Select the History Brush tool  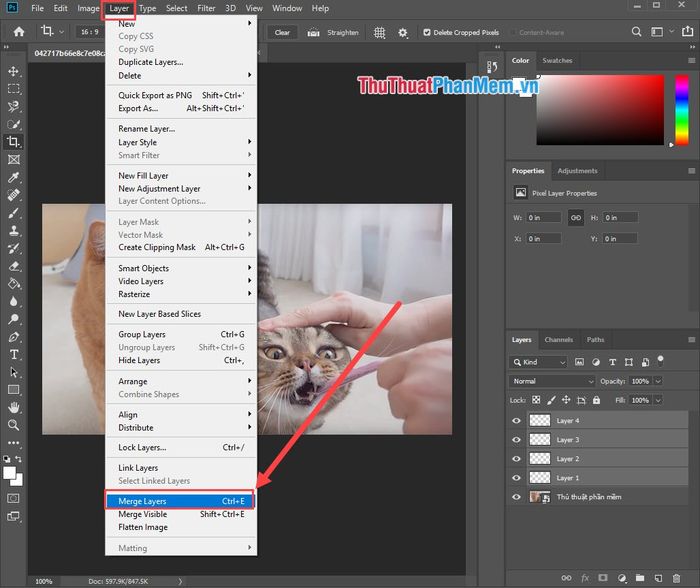point(13,248)
